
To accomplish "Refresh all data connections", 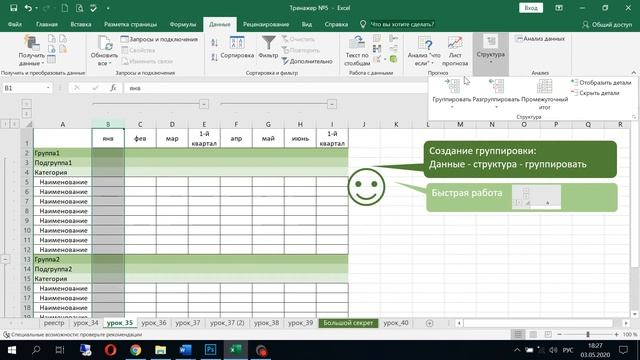I will 104,51.
